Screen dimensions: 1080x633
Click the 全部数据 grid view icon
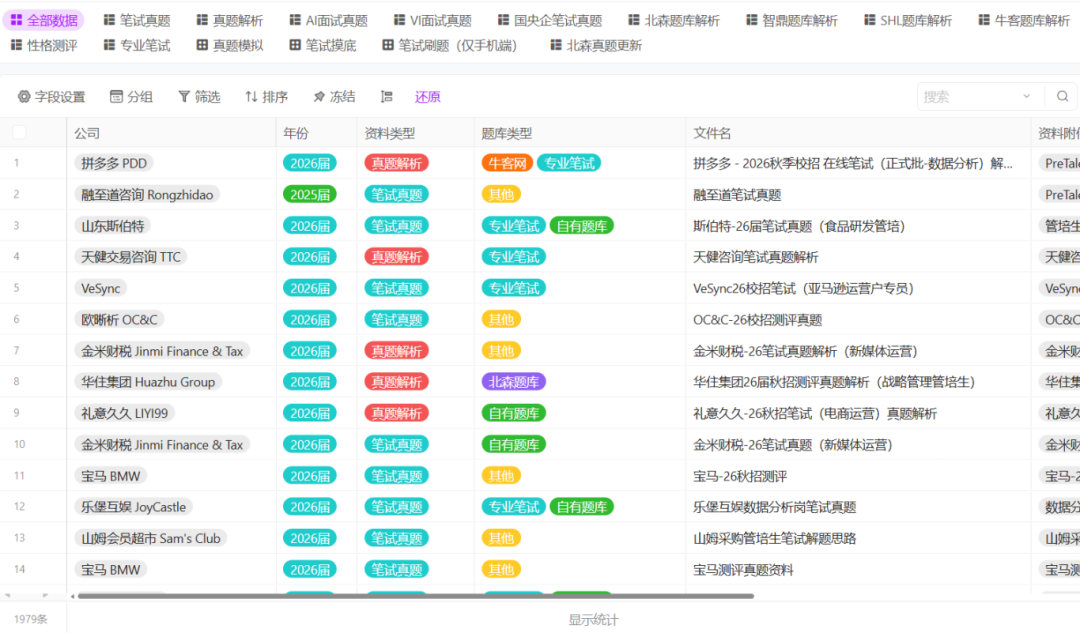click(16, 20)
